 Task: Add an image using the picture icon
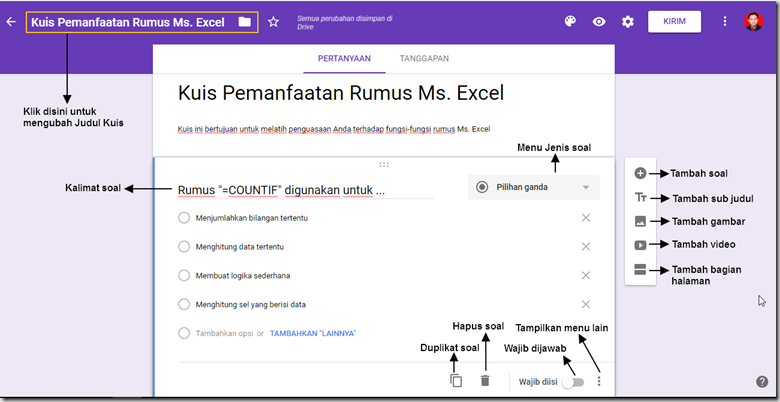(x=640, y=221)
